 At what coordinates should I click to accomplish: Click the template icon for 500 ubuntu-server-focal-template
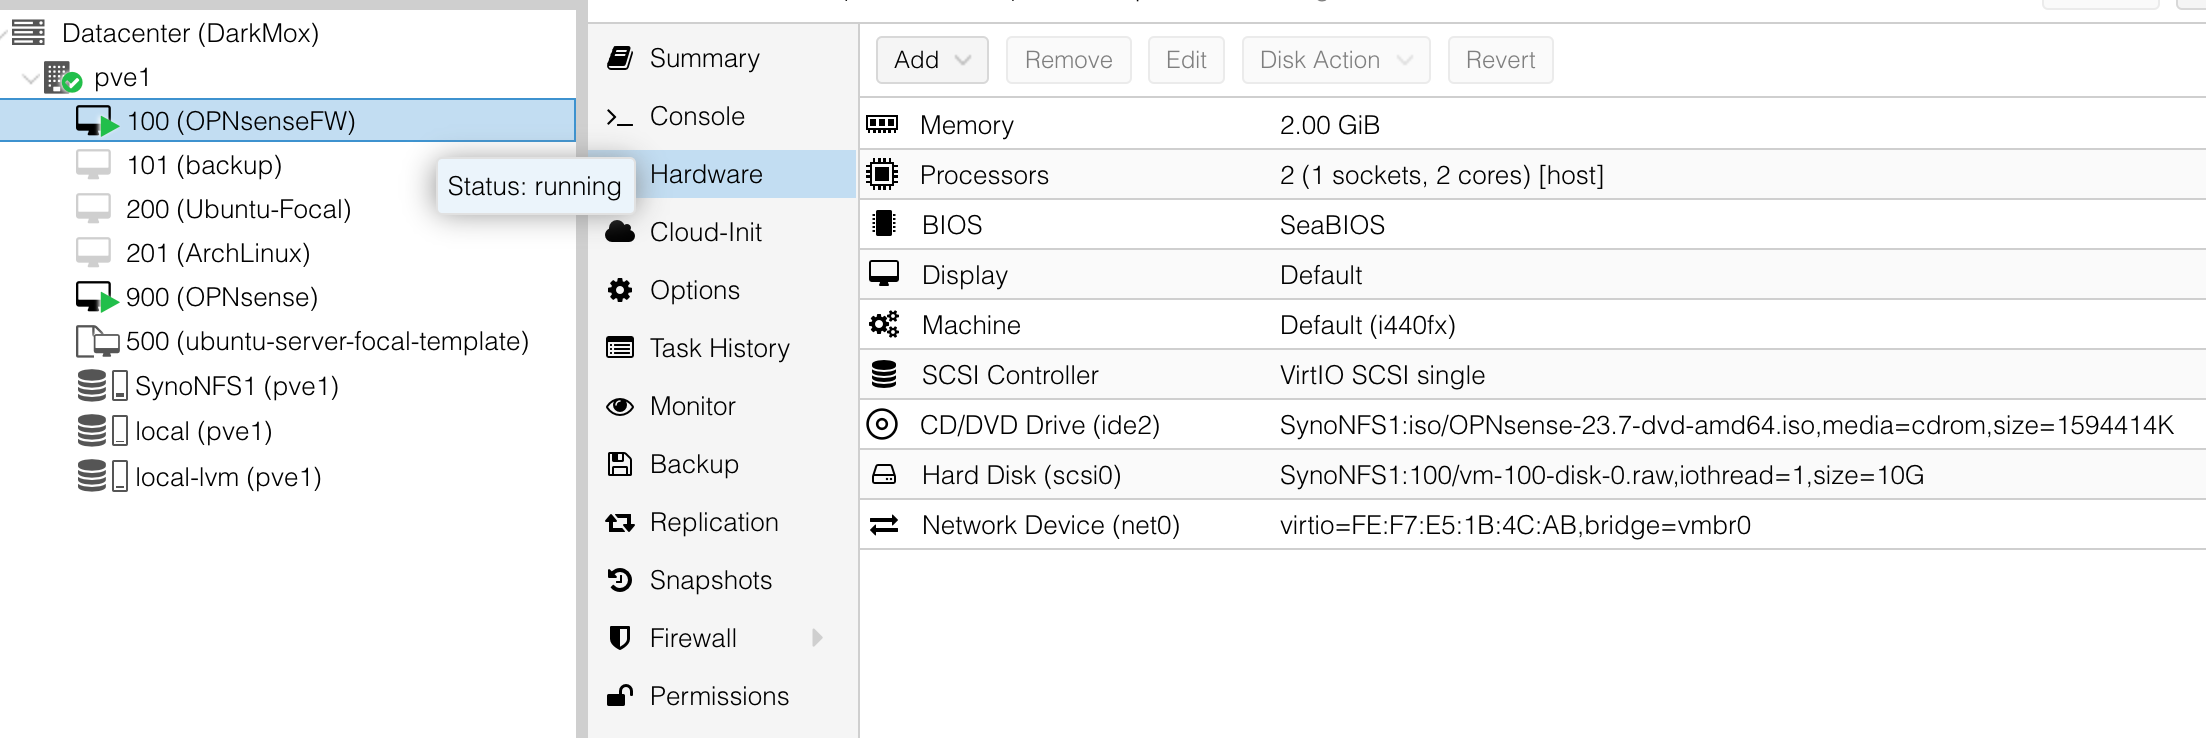98,341
